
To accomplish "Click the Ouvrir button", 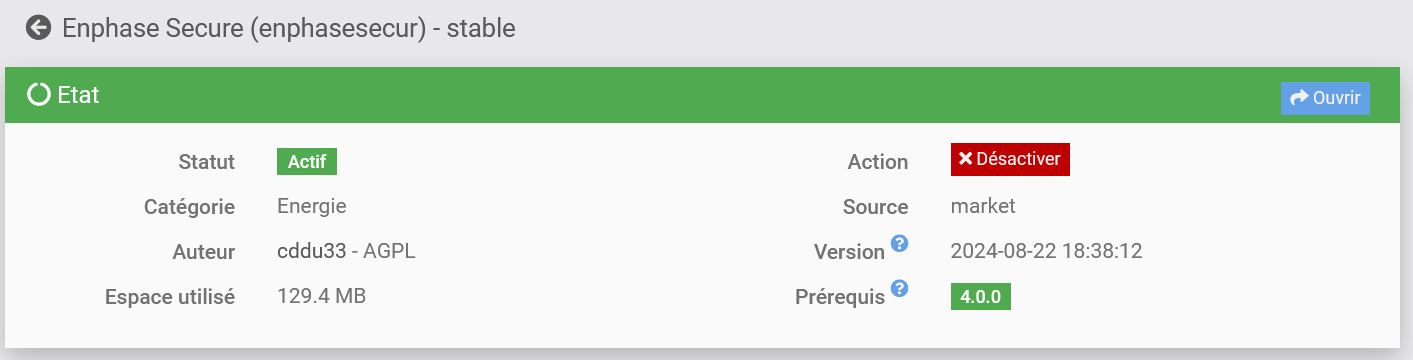I will pyautogui.click(x=1325, y=98).
